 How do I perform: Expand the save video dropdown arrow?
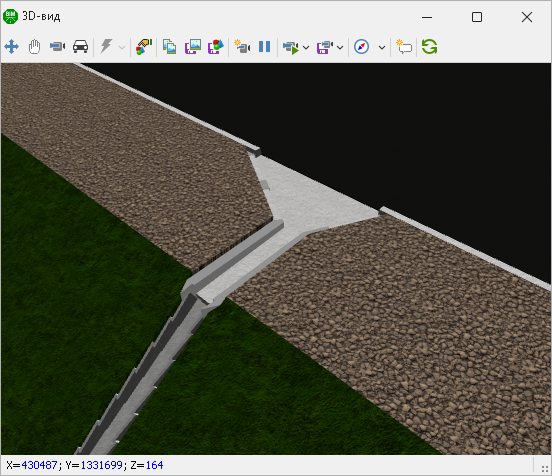click(x=340, y=47)
